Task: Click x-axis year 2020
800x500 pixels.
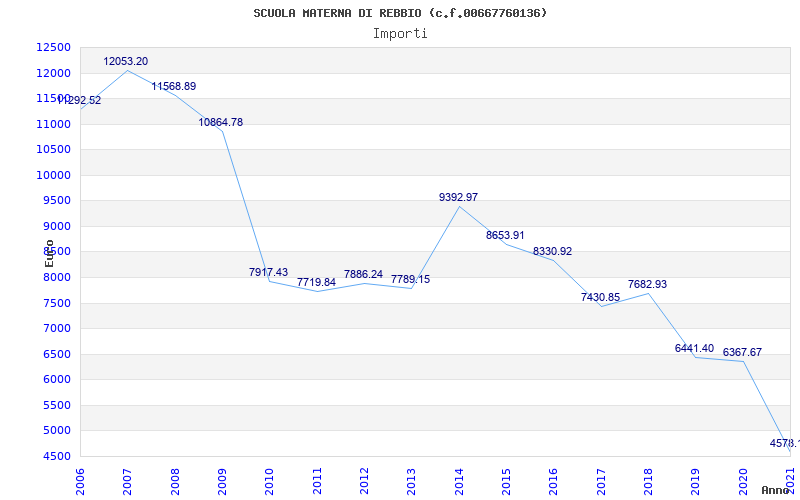Action: tap(743, 481)
